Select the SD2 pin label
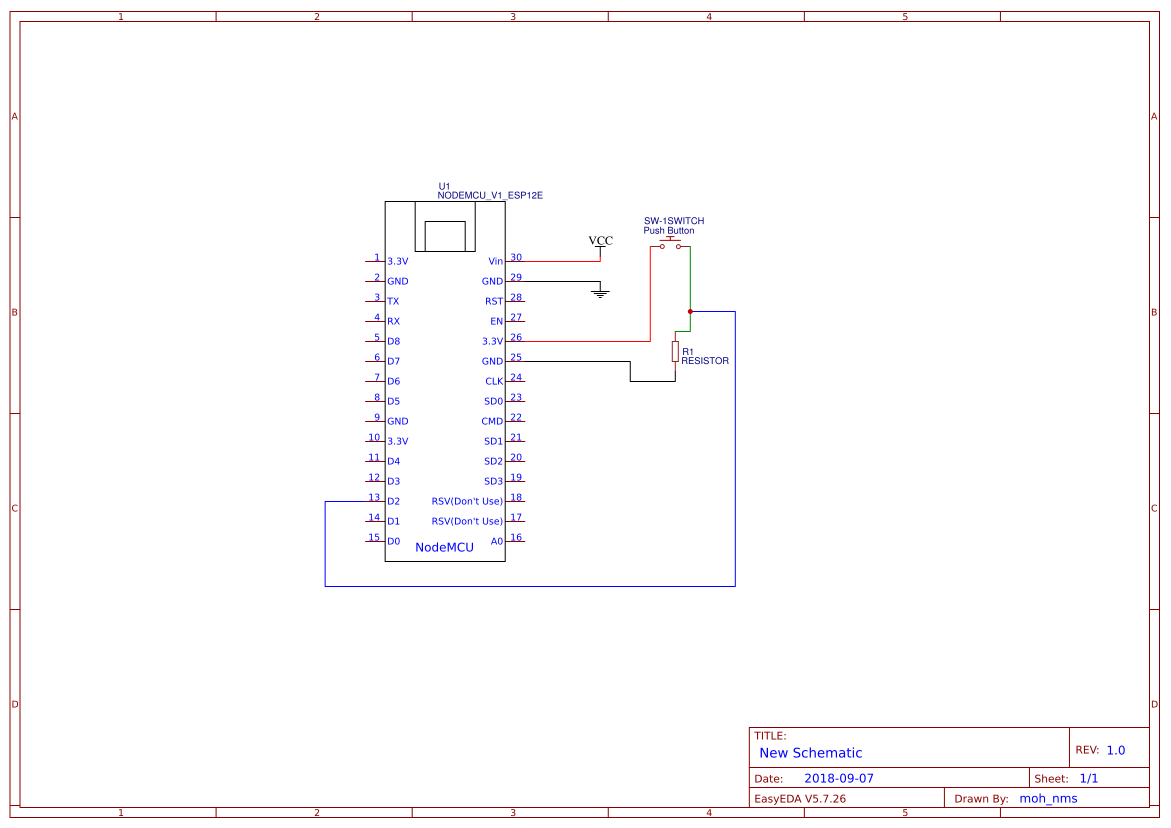1171x828 pixels. 493,462
